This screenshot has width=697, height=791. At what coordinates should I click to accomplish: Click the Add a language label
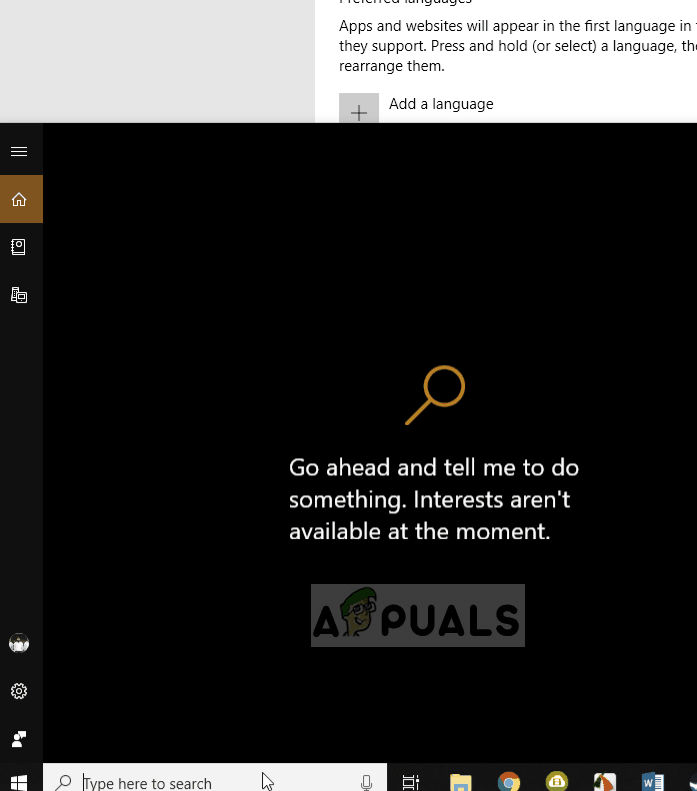coord(441,104)
